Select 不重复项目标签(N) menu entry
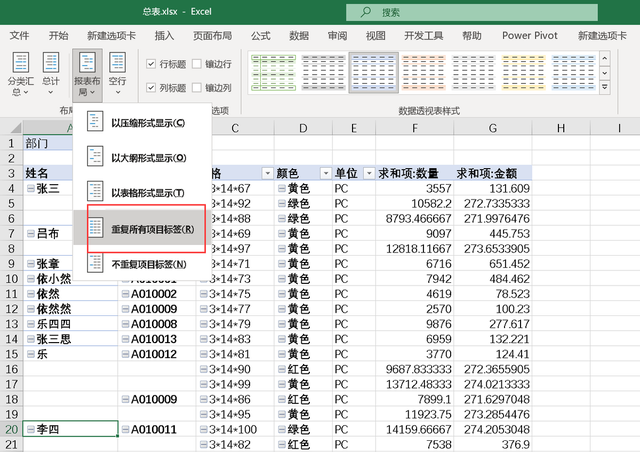This screenshot has height=452, width=640. [x=142, y=264]
